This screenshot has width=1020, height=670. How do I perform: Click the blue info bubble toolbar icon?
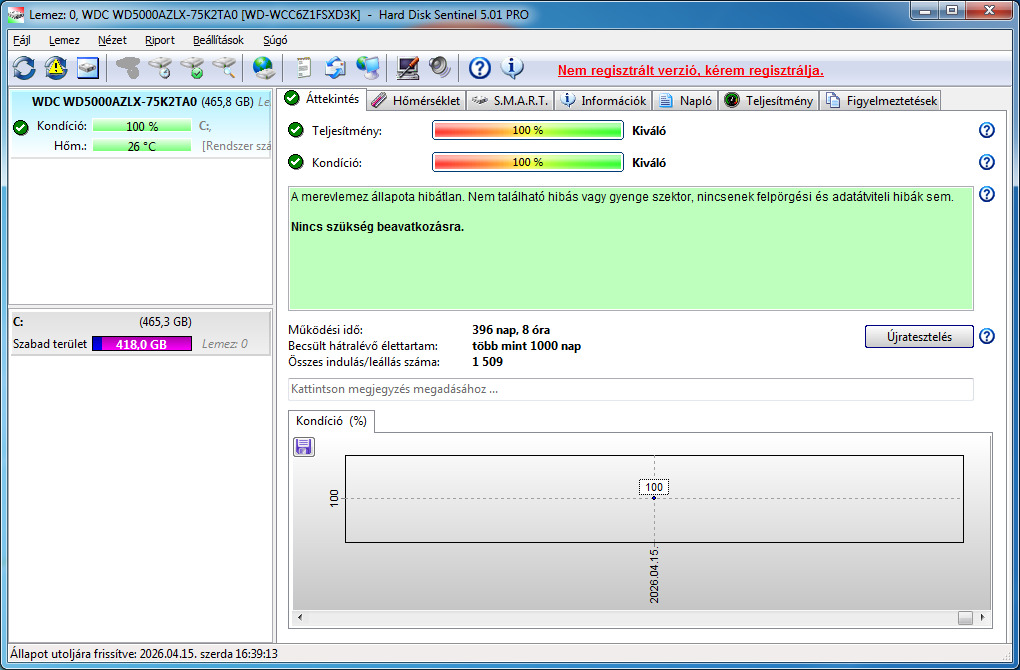pos(512,68)
